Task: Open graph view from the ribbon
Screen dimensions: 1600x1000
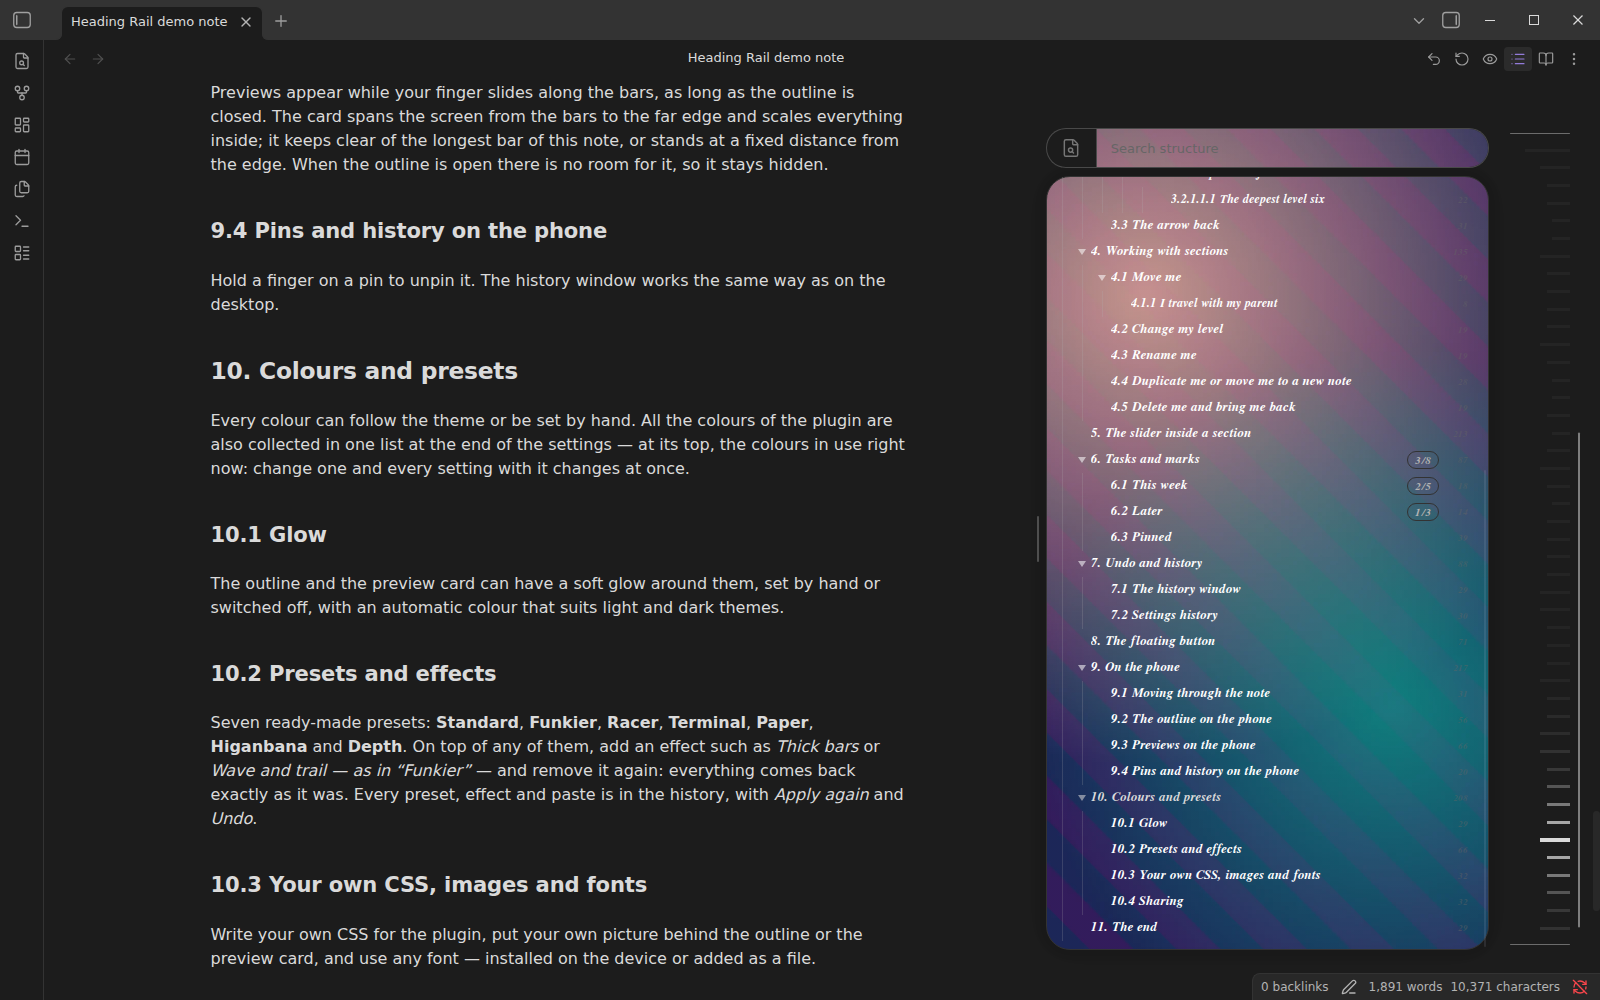Action: [x=22, y=93]
